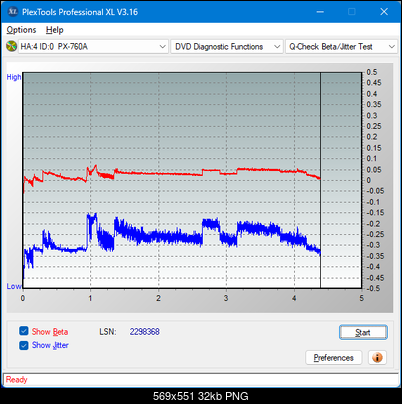This screenshot has height=404, width=402.
Task: Open the DVD Diagnostic Functions dropdown
Action: tap(227, 47)
